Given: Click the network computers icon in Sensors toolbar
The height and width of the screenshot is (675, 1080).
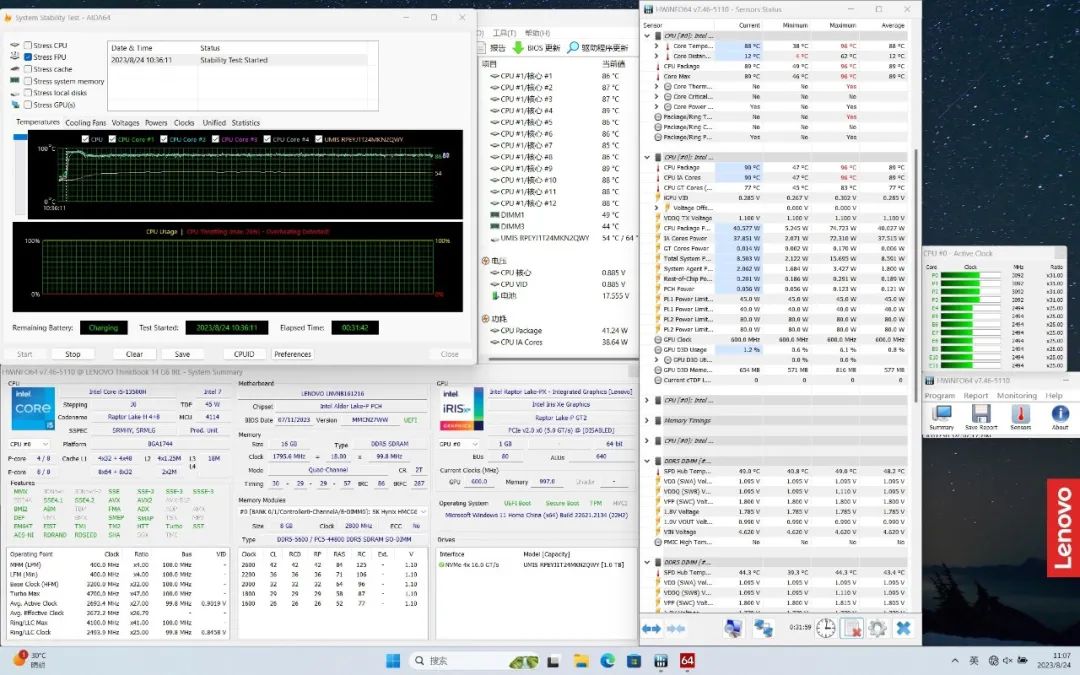Looking at the screenshot, I should (x=763, y=628).
